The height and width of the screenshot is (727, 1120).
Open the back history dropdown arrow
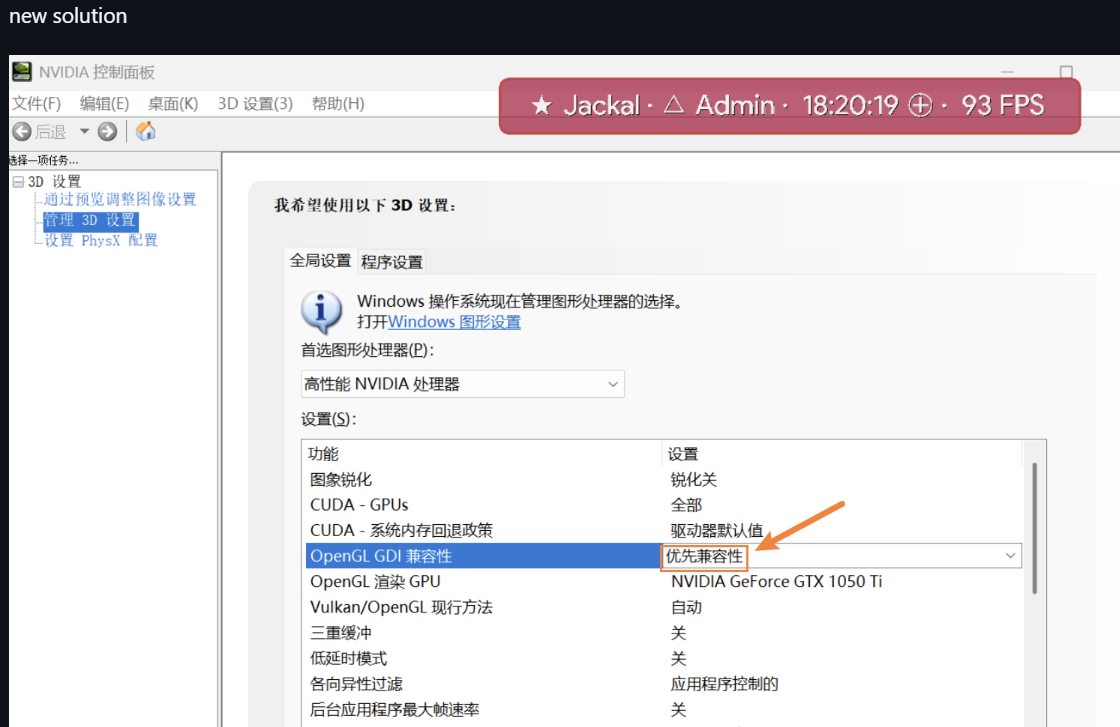(84, 131)
